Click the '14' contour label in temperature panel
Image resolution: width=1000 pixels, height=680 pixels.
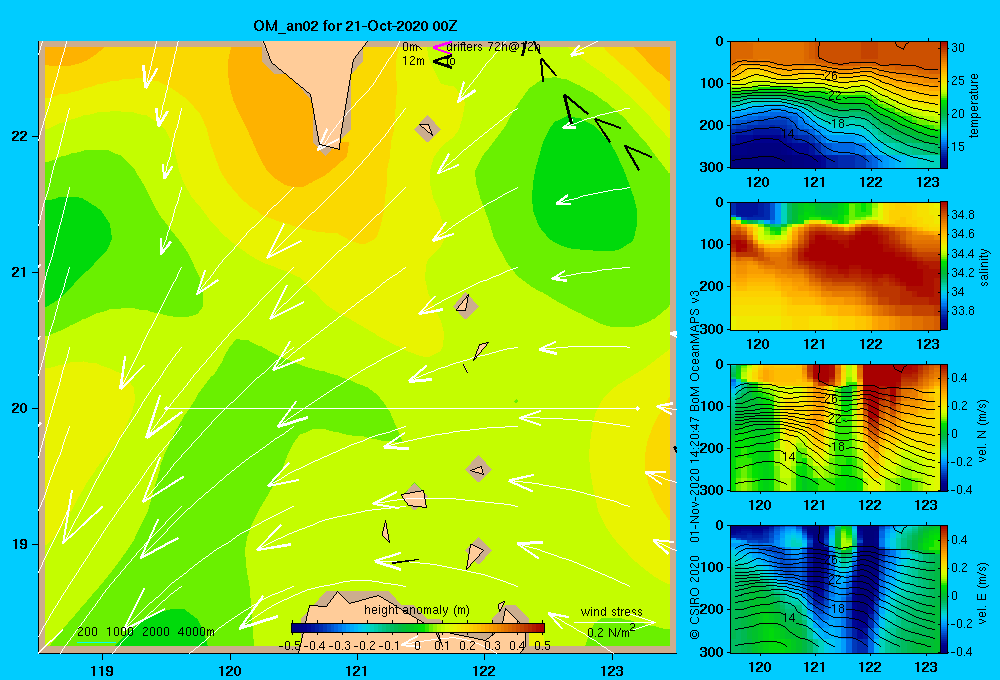click(x=788, y=134)
